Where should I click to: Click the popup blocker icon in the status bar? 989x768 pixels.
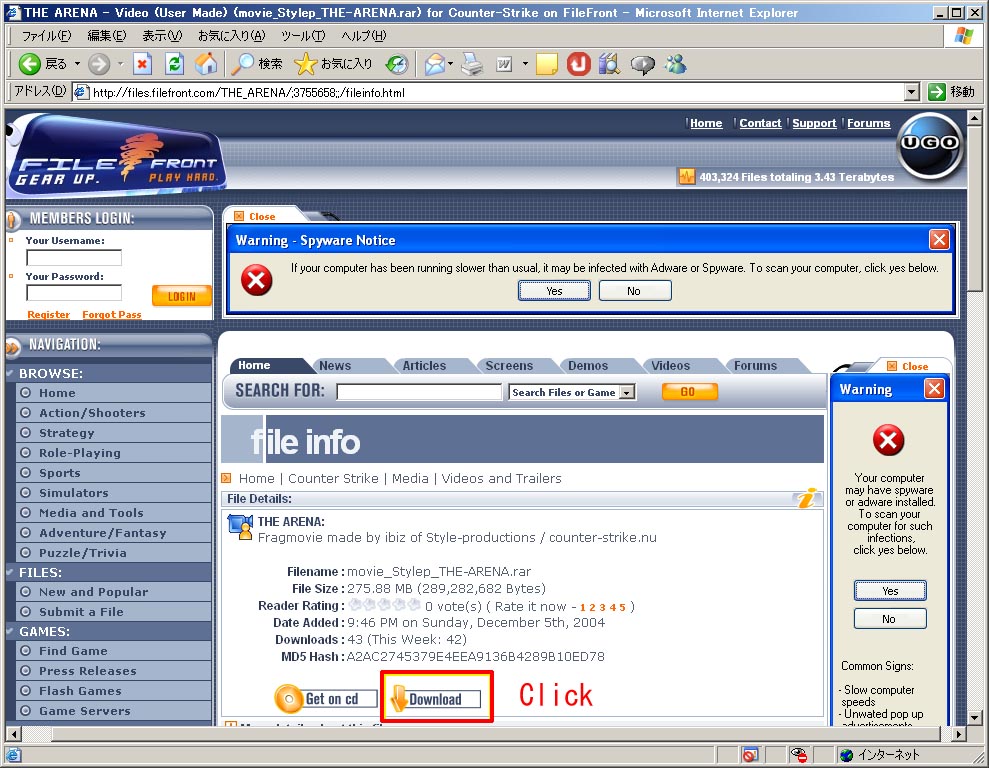point(750,755)
